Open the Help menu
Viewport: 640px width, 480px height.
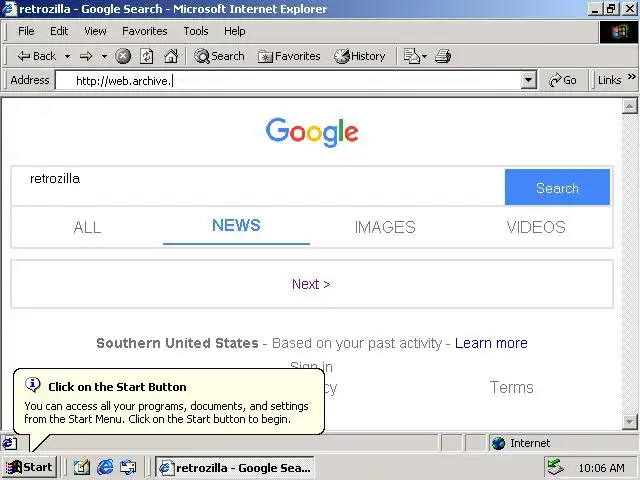click(234, 31)
